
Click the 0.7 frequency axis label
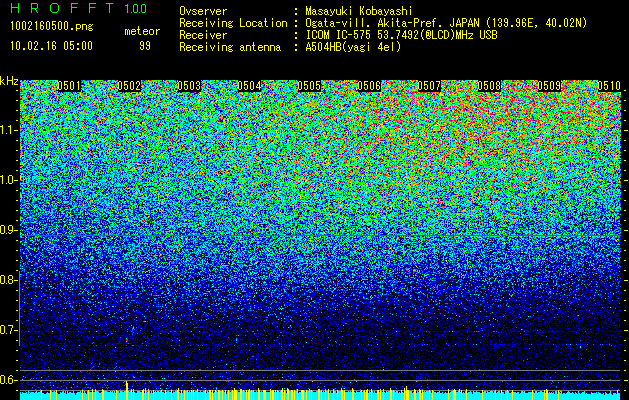tap(9, 330)
